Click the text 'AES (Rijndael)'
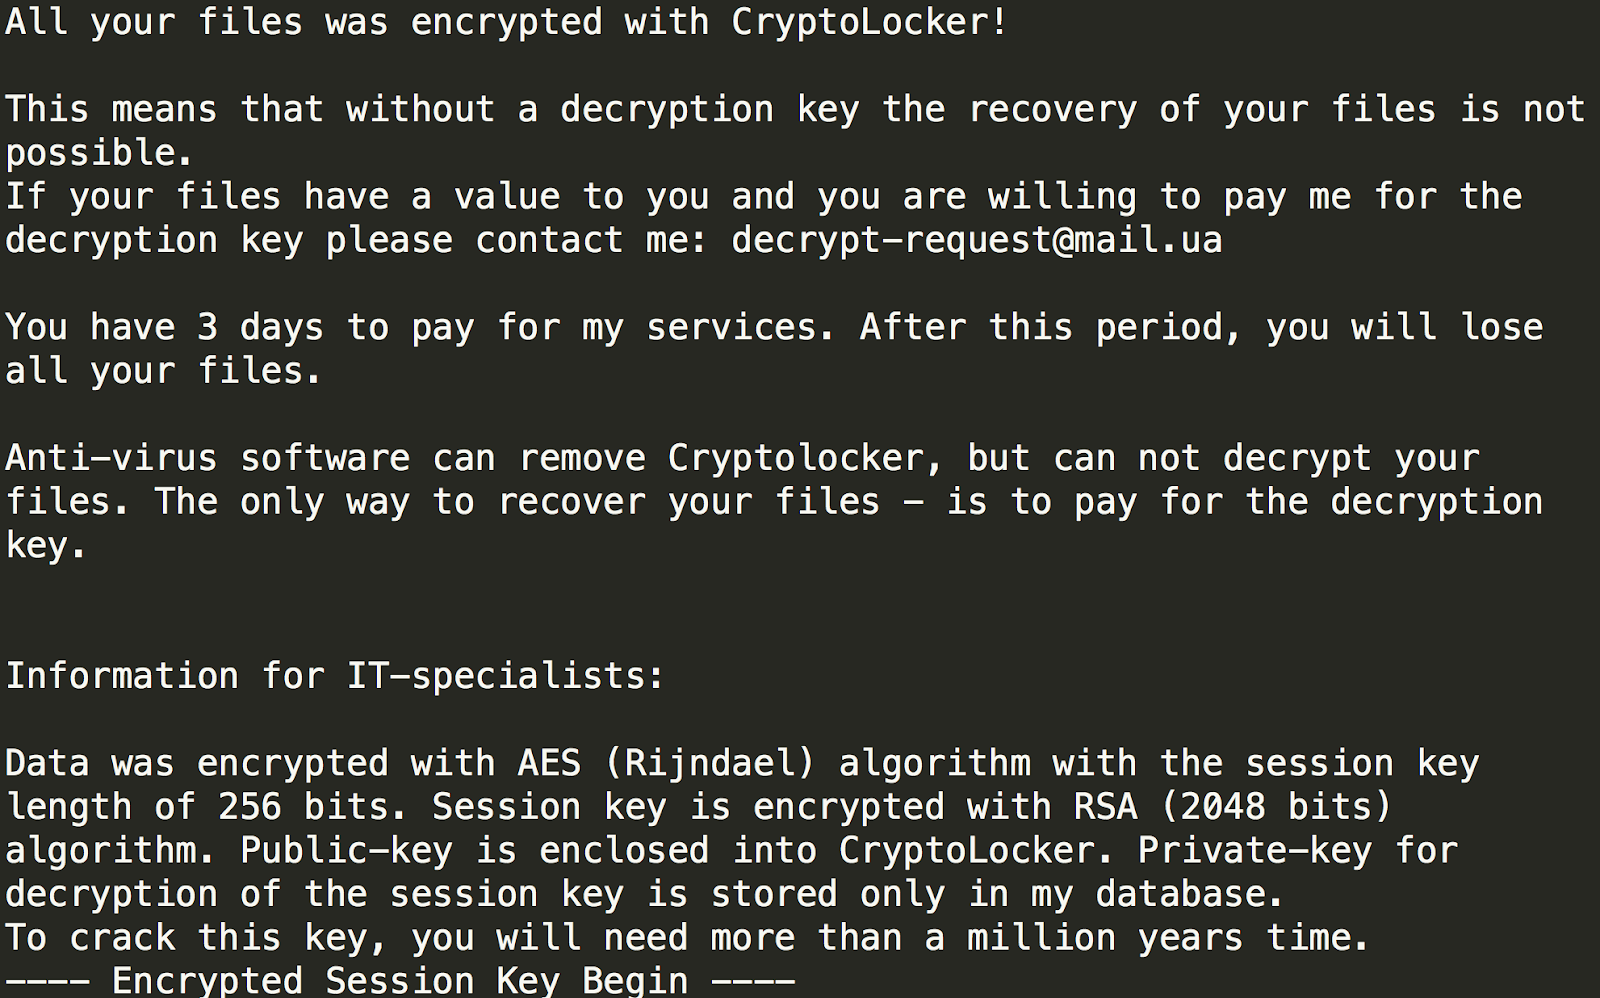The width and height of the screenshot is (1600, 998). pos(667,764)
